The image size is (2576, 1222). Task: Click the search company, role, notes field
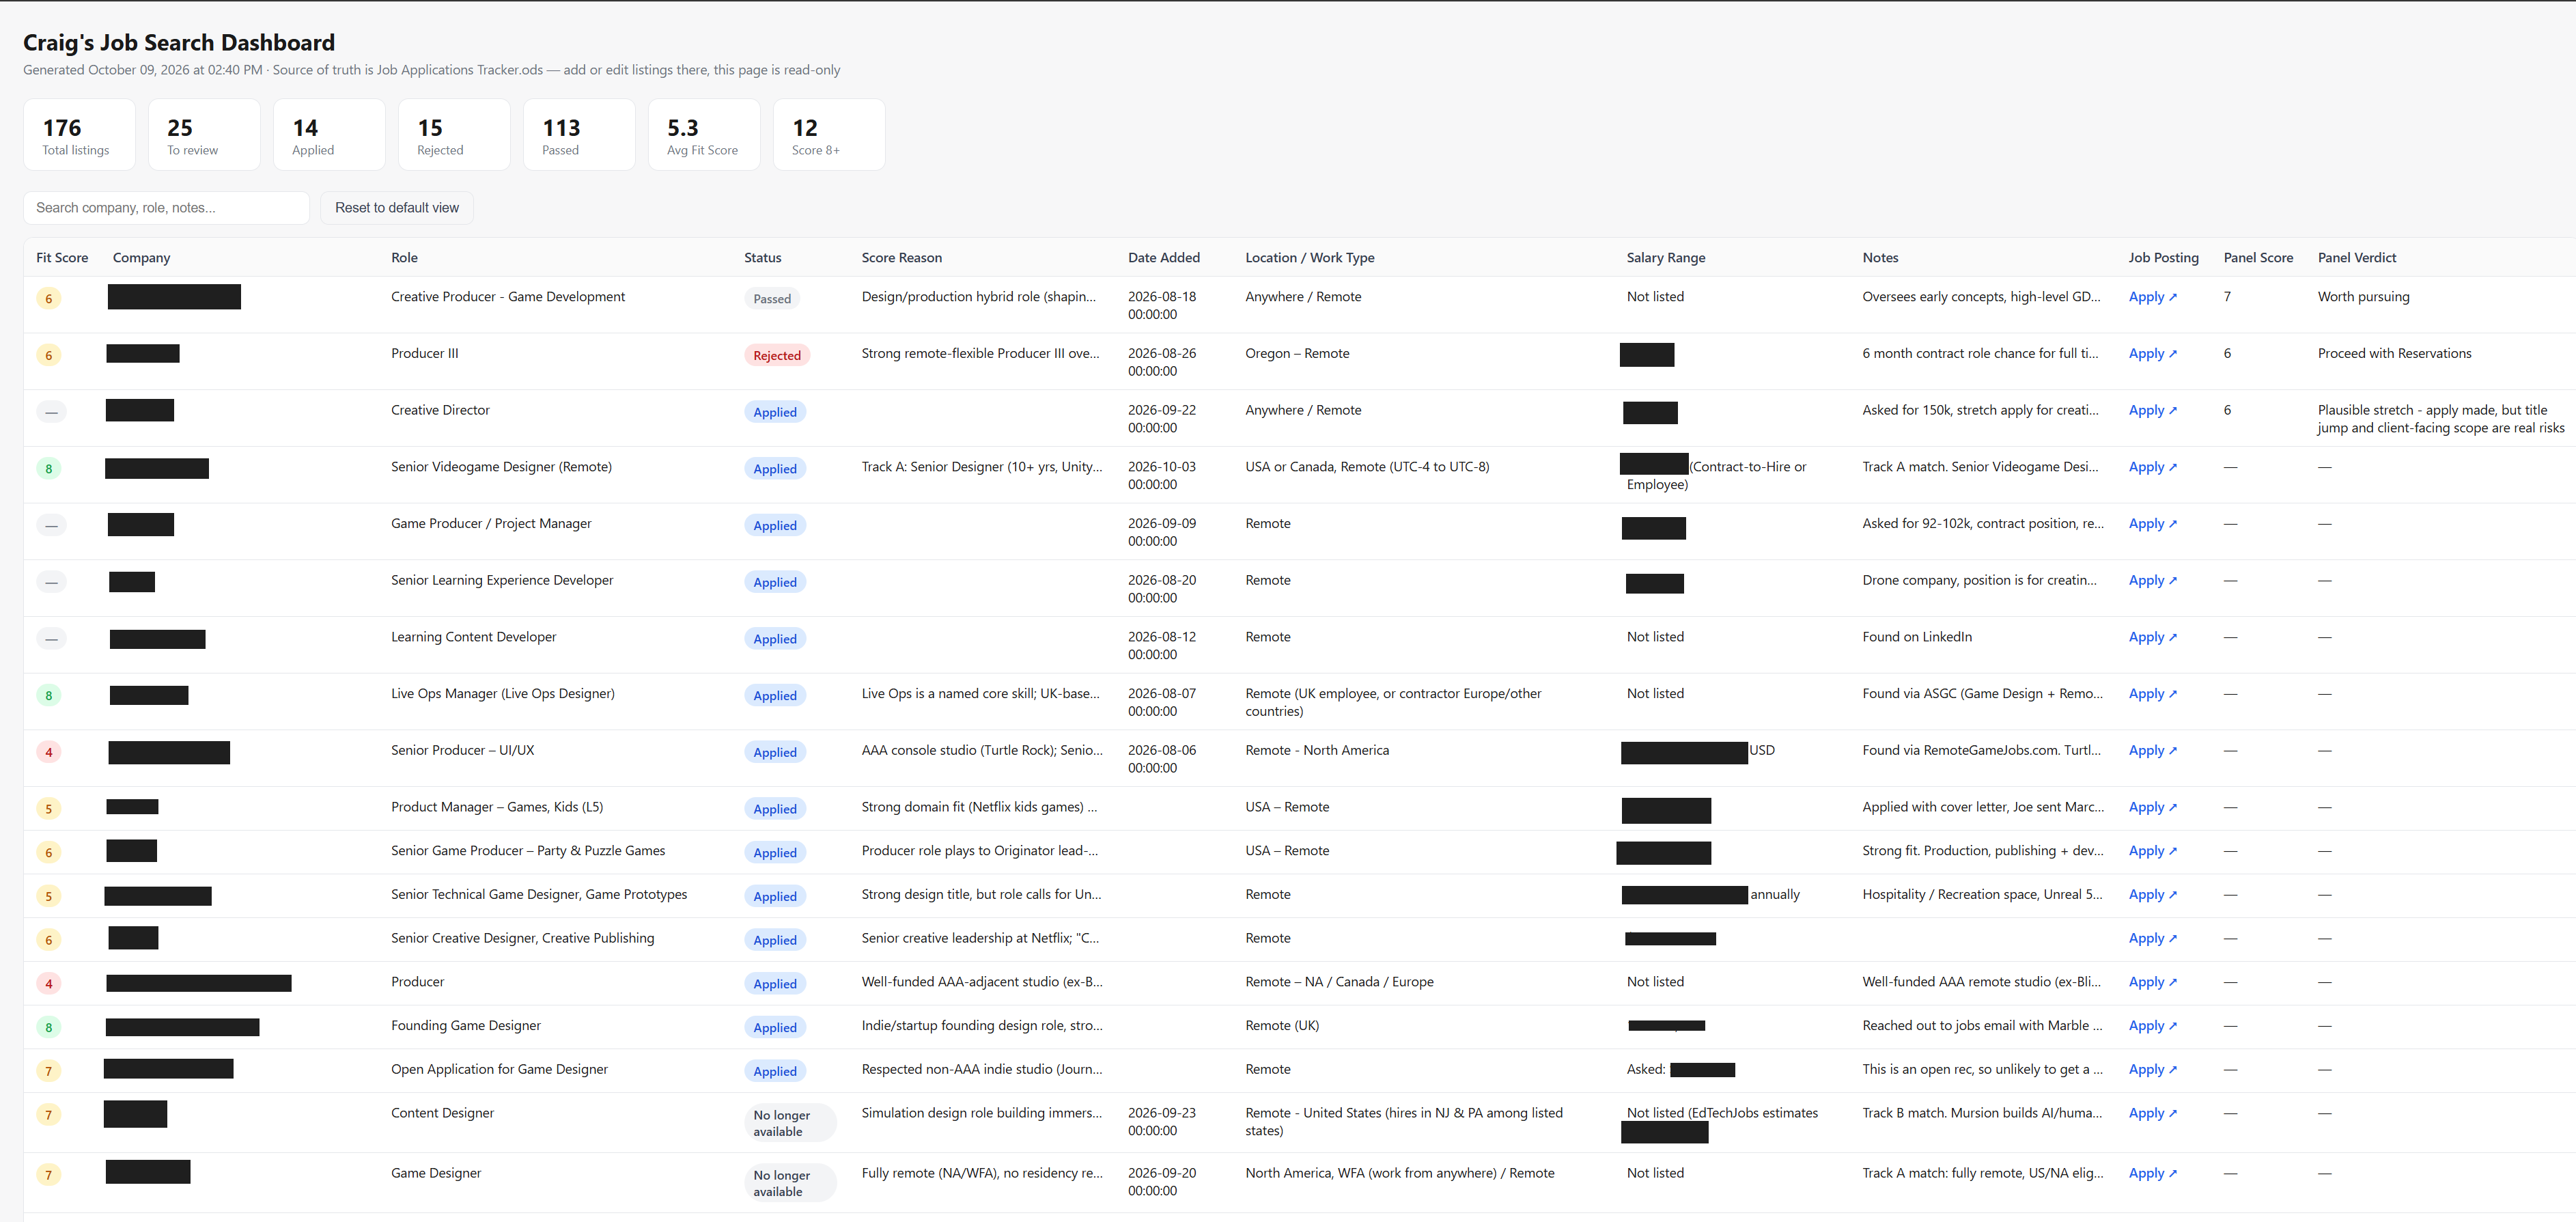pyautogui.click(x=166, y=208)
